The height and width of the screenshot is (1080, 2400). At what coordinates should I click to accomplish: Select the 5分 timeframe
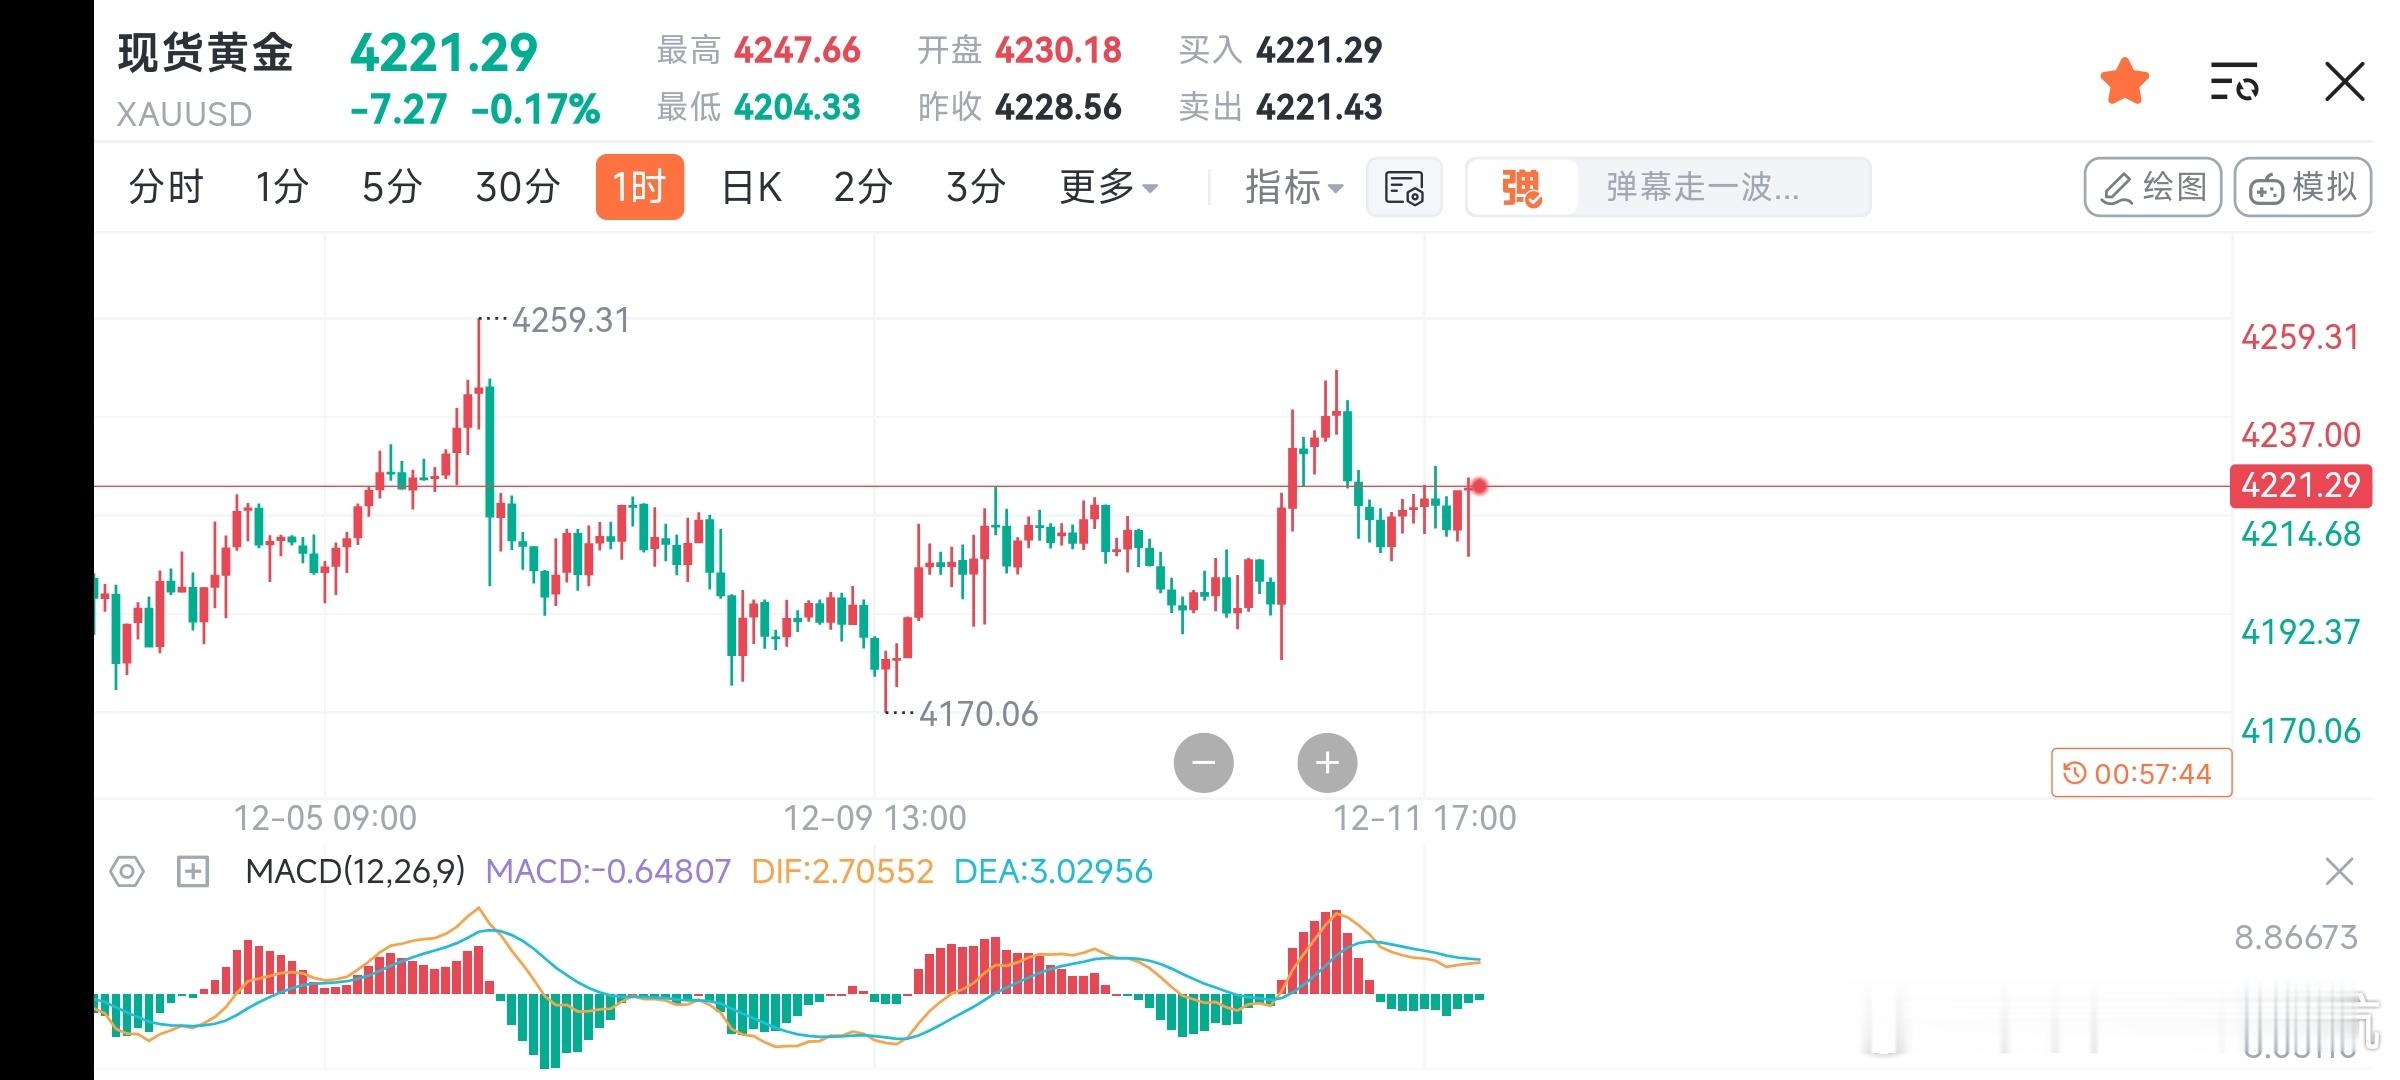[391, 187]
